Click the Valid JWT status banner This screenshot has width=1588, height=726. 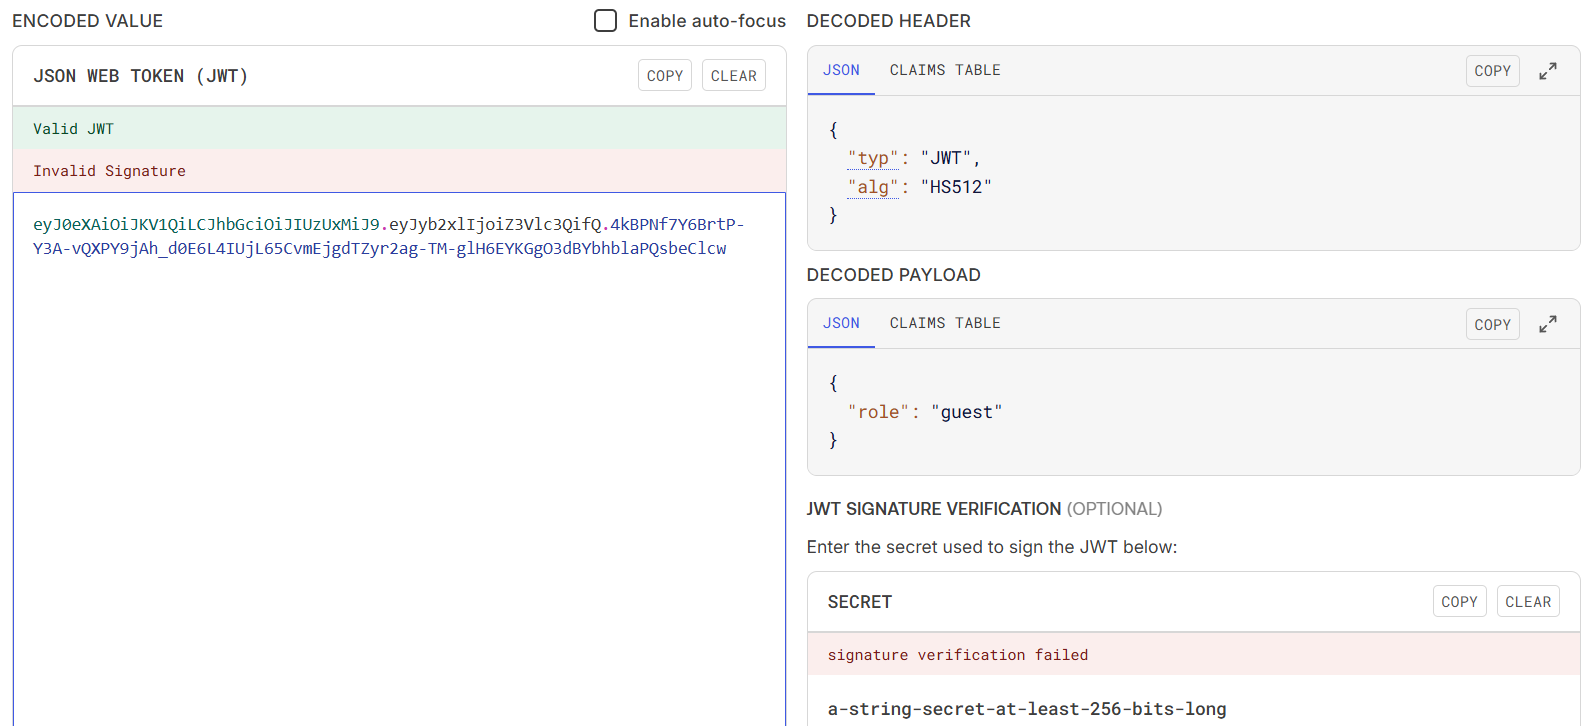tap(399, 129)
